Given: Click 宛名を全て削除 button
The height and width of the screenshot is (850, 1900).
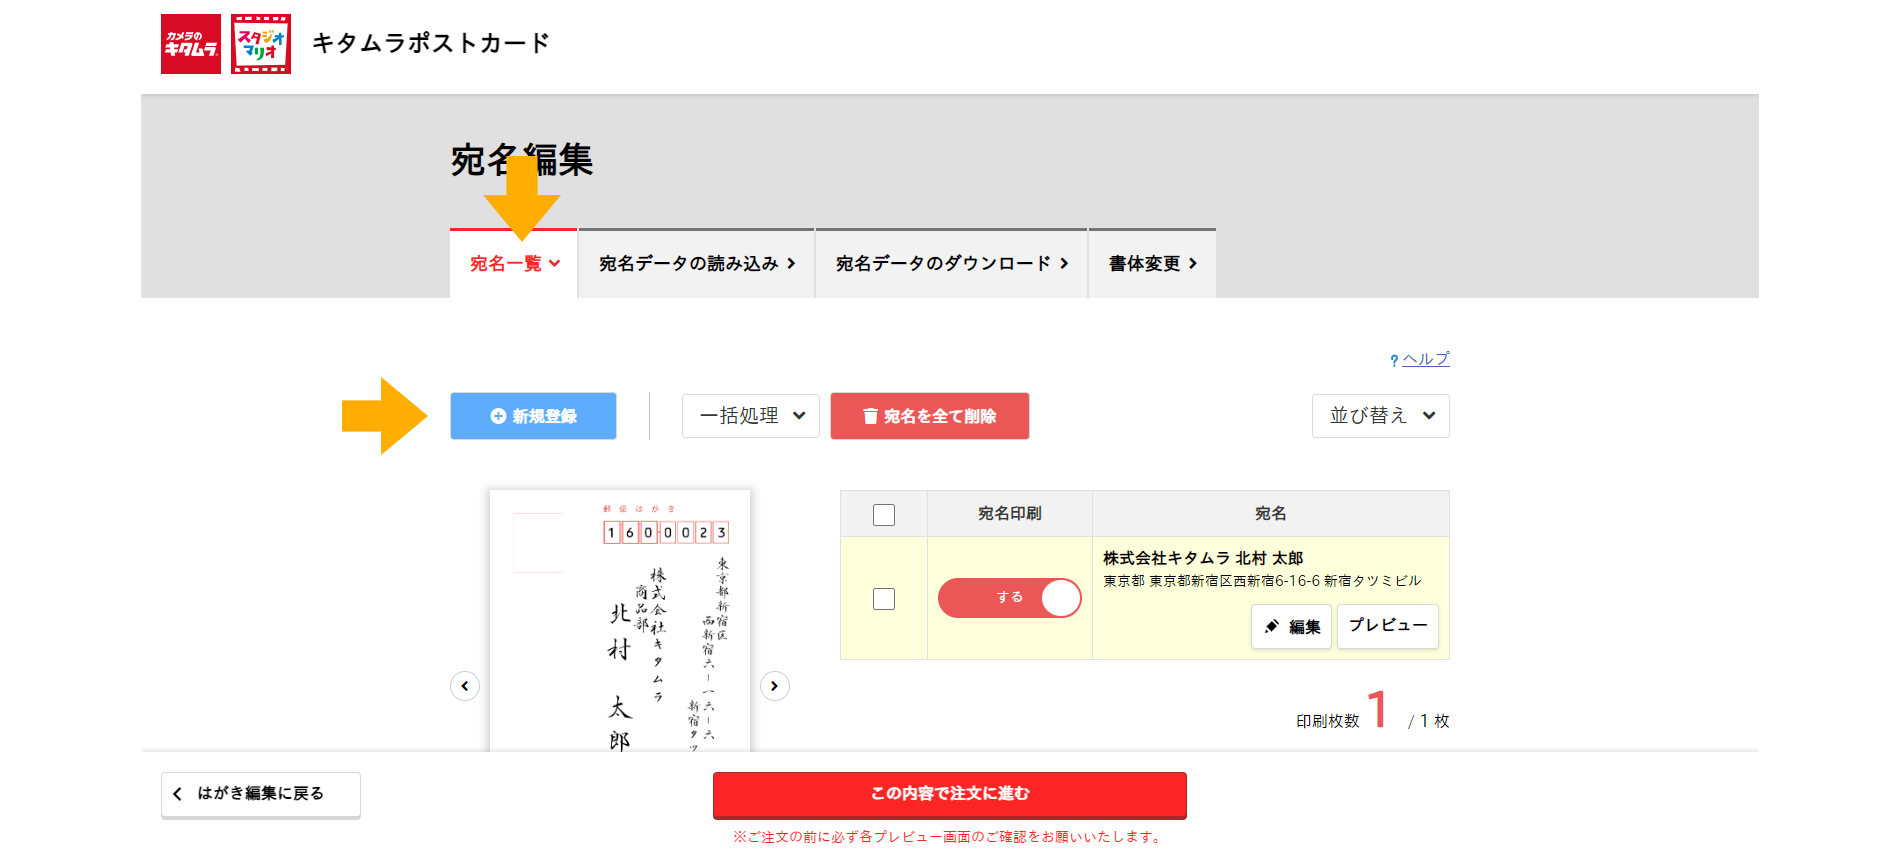Looking at the screenshot, I should coord(929,416).
